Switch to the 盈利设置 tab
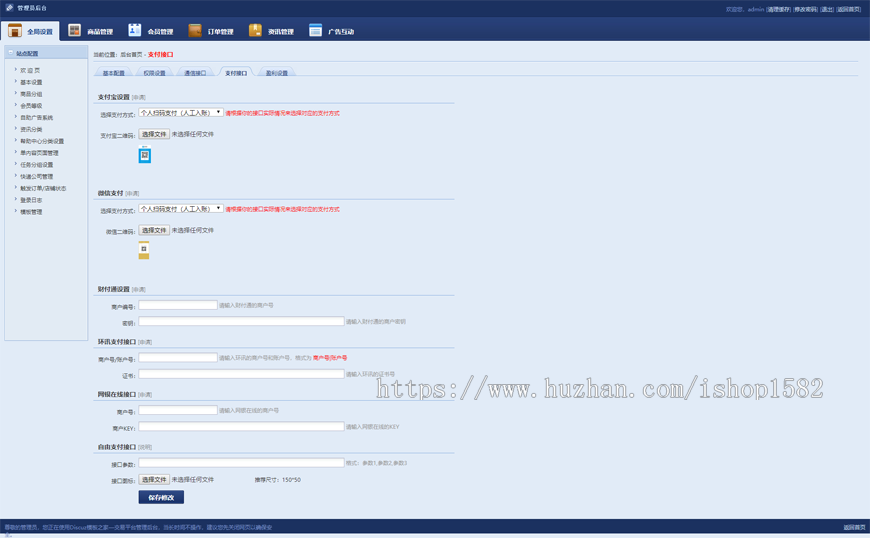 coord(276,73)
